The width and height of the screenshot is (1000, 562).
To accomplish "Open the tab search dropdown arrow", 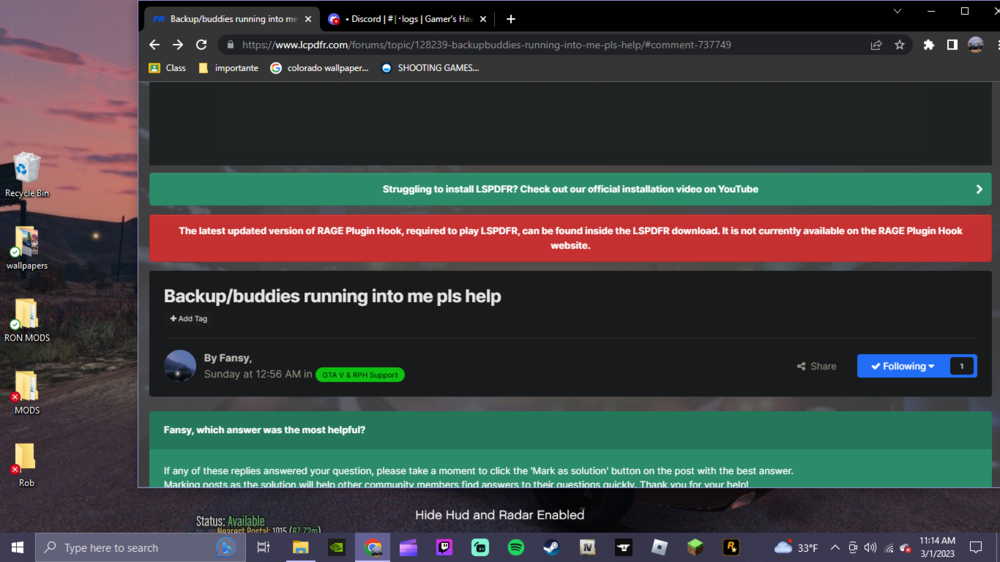I will pyautogui.click(x=897, y=11).
